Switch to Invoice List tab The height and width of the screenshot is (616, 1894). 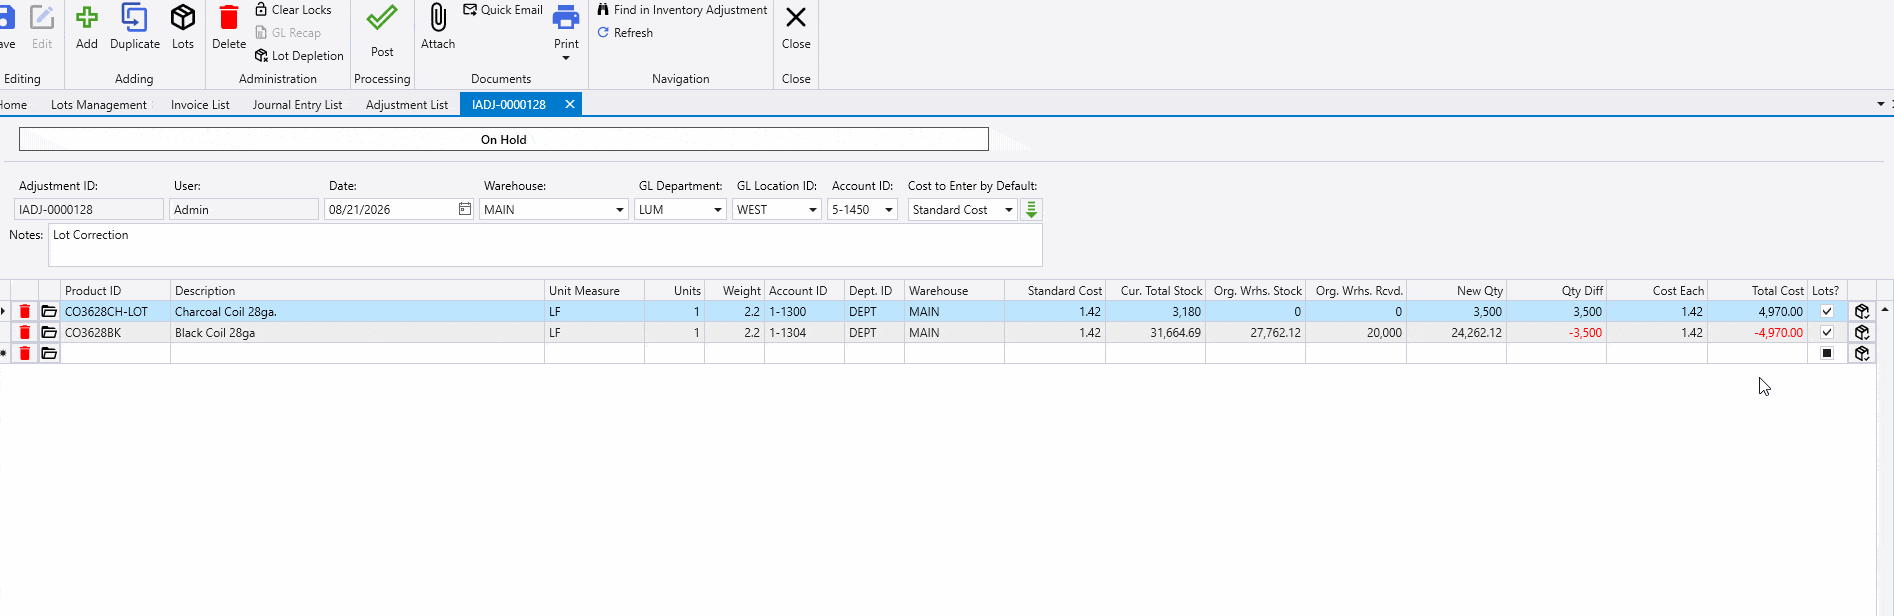pyautogui.click(x=200, y=105)
